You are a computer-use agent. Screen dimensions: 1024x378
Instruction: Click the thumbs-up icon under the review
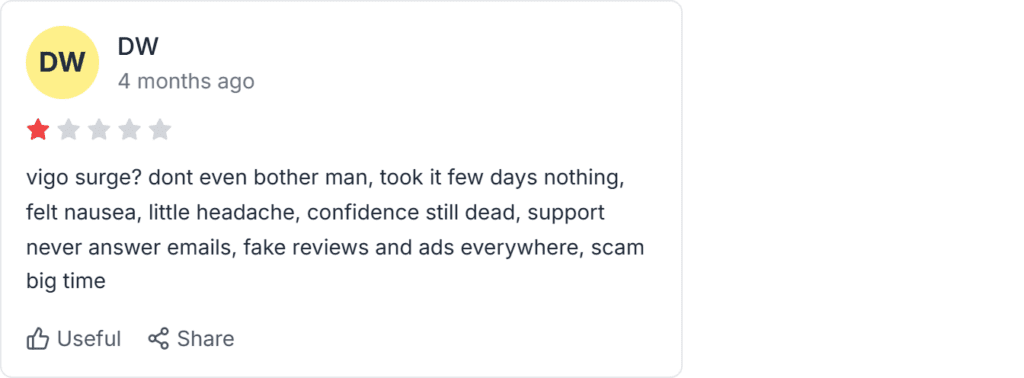(x=38, y=339)
